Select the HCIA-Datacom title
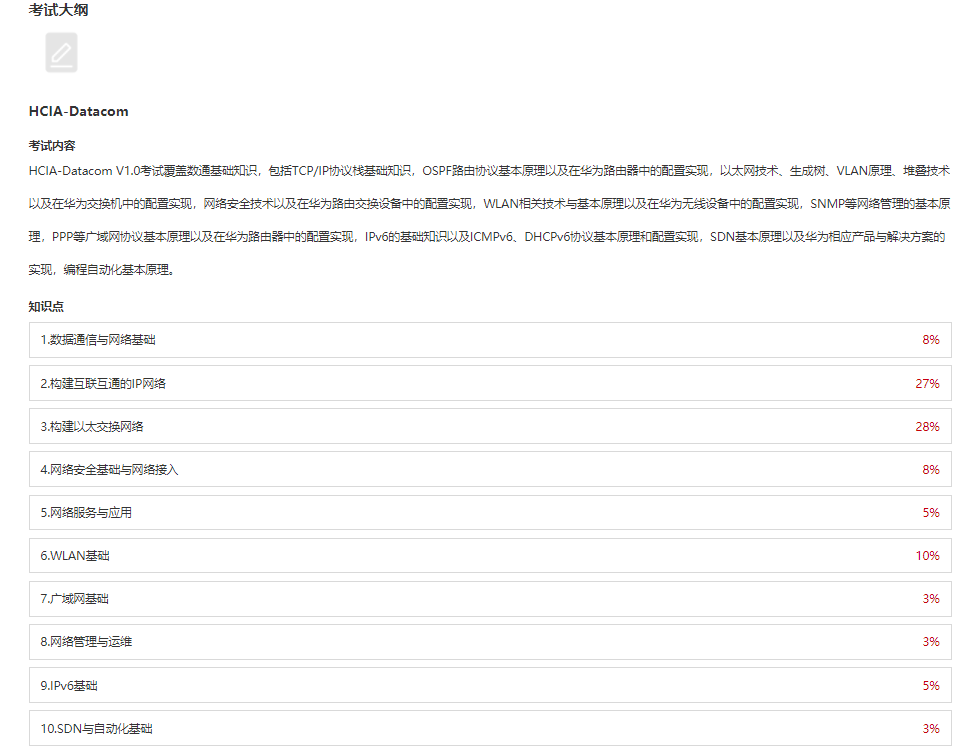Image resolution: width=978 pixels, height=754 pixels. click(x=79, y=112)
